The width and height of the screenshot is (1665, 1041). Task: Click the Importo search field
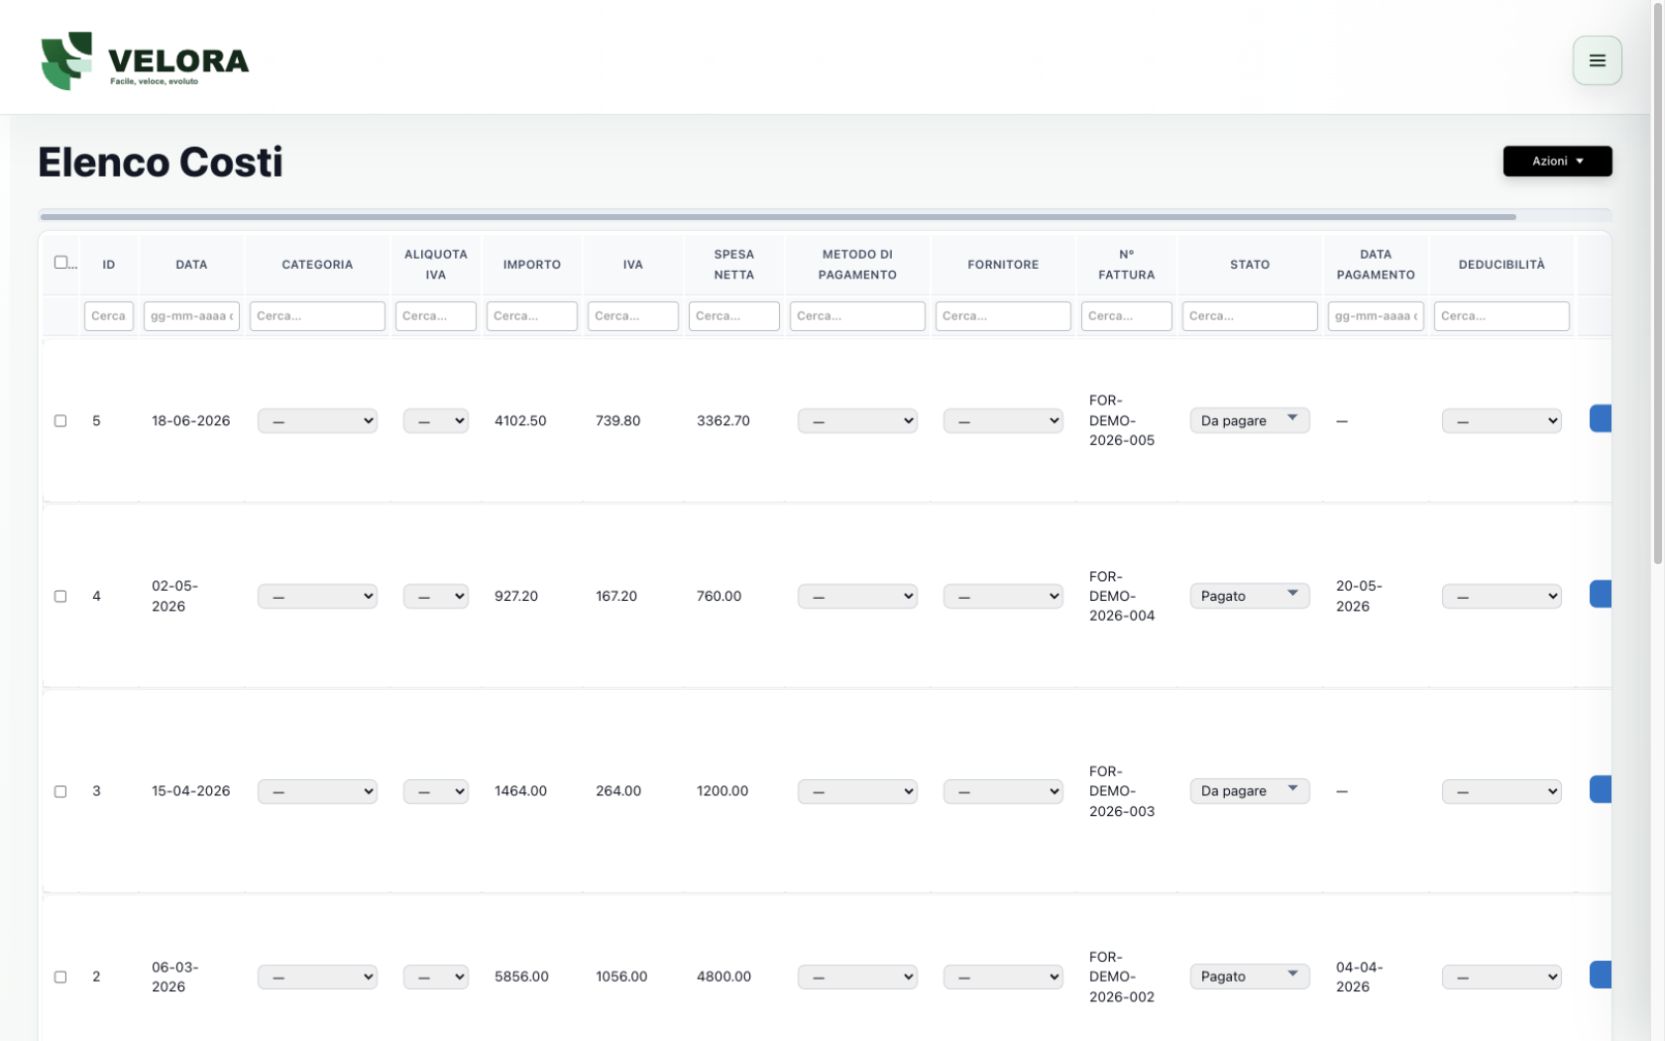click(532, 316)
